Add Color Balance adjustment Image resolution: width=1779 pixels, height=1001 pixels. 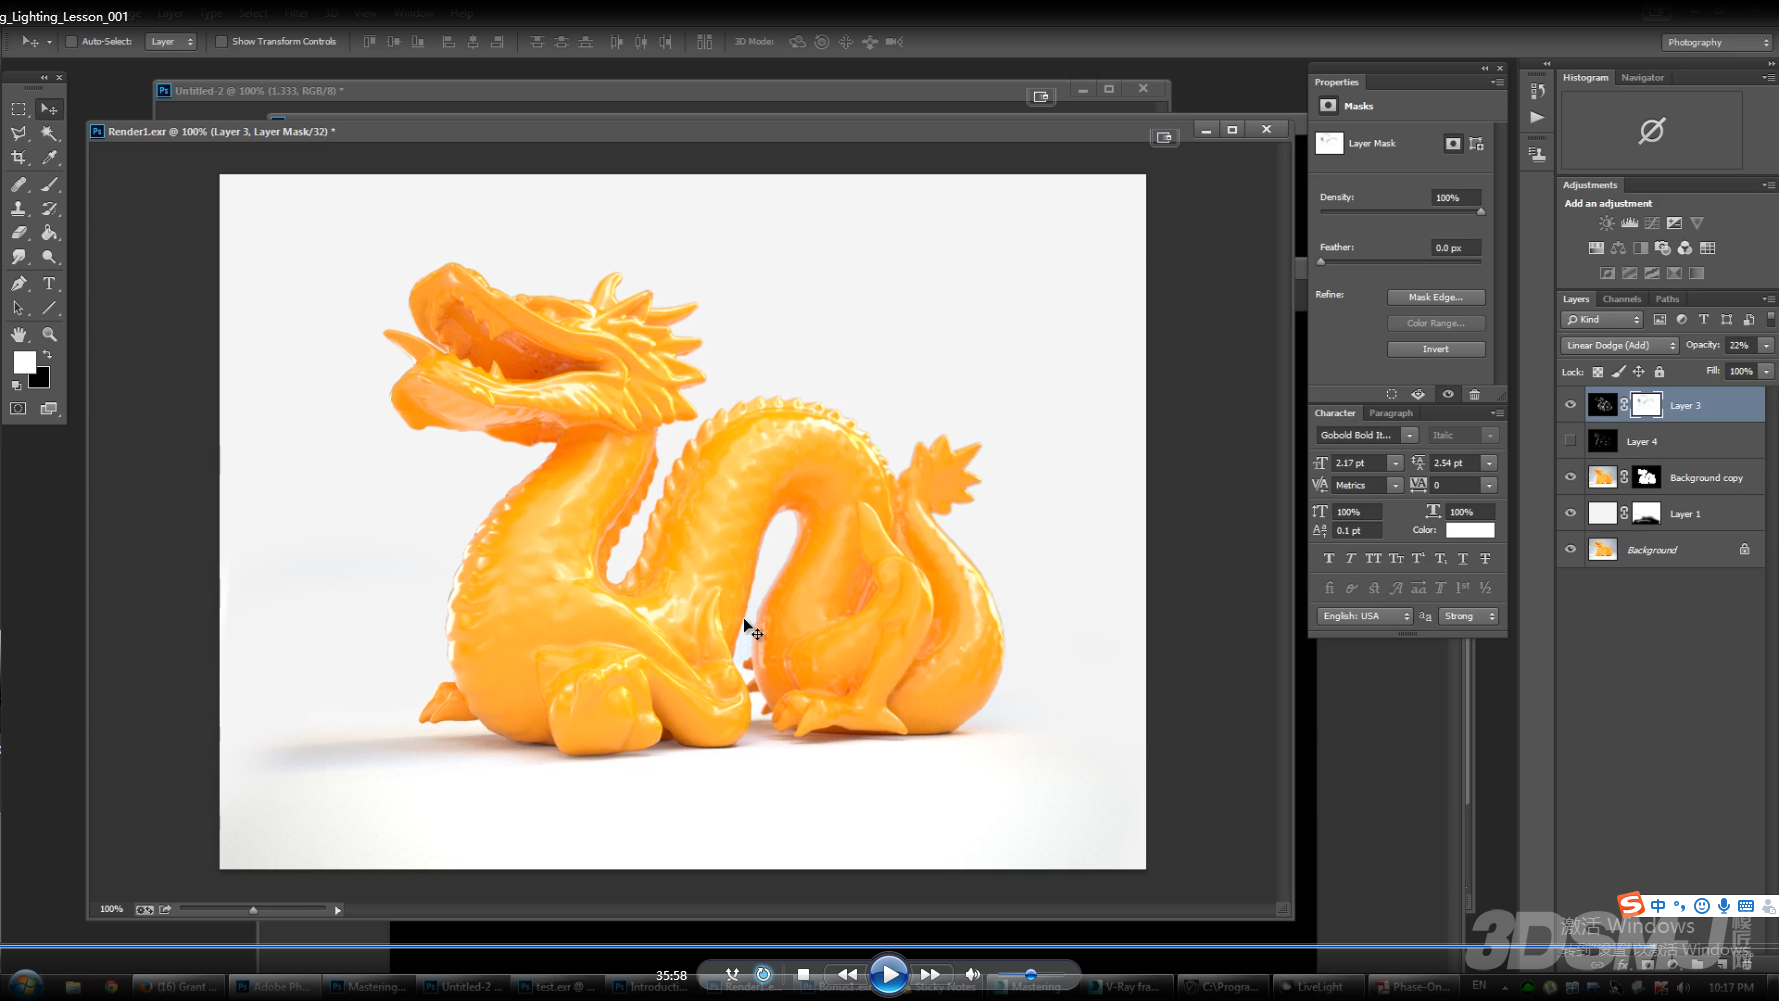pos(1618,248)
